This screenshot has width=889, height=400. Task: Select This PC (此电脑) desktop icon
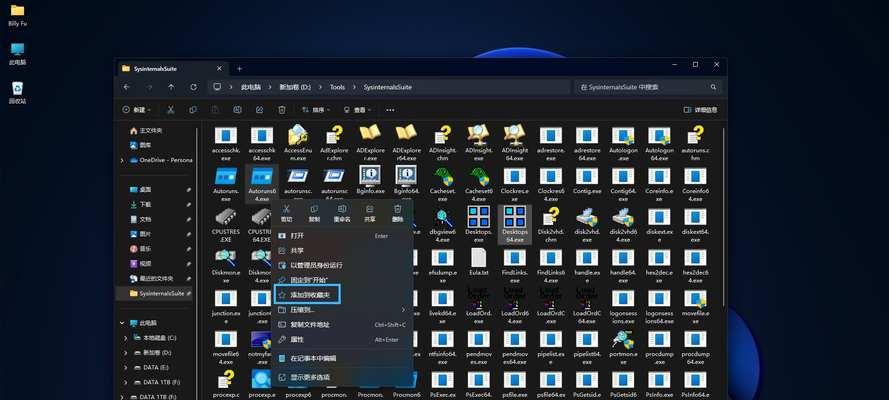pyautogui.click(x=18, y=49)
